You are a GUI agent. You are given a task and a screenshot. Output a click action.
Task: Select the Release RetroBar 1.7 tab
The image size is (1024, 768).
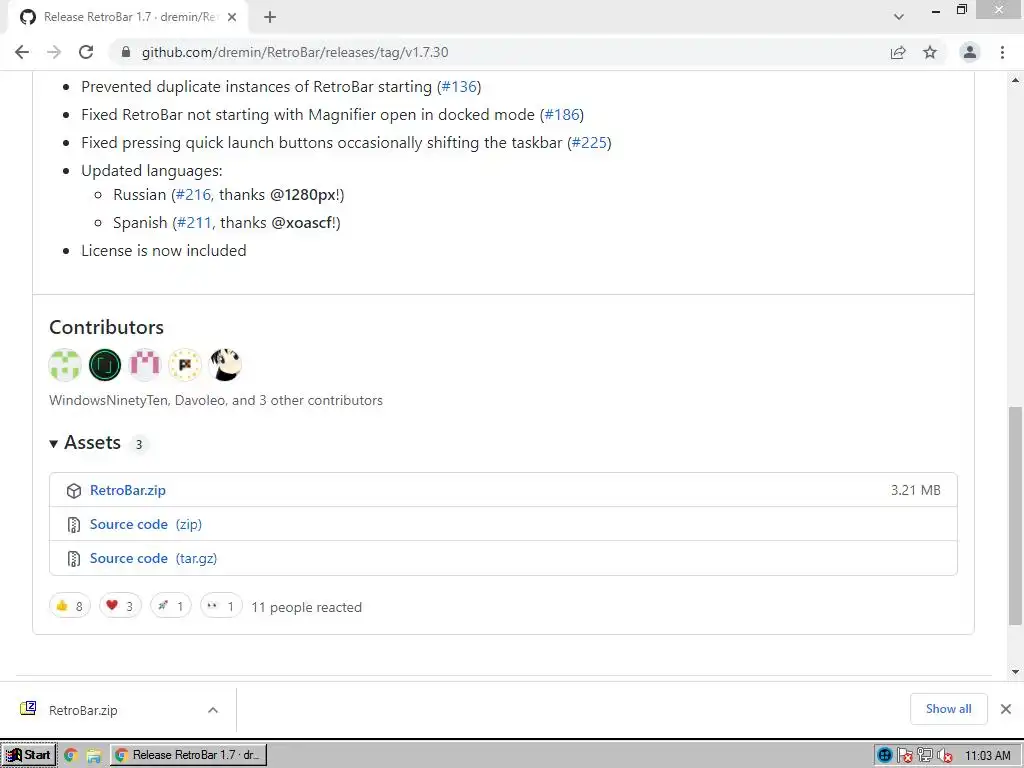[128, 17]
